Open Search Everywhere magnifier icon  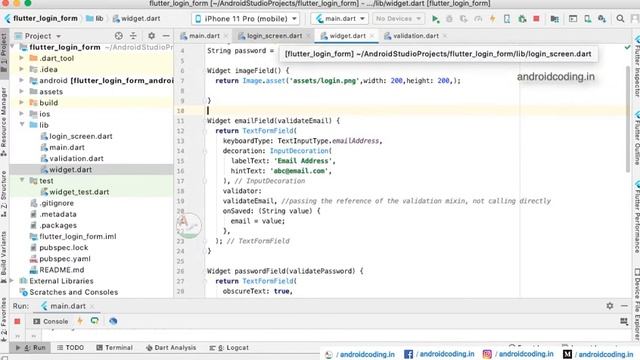[620, 19]
